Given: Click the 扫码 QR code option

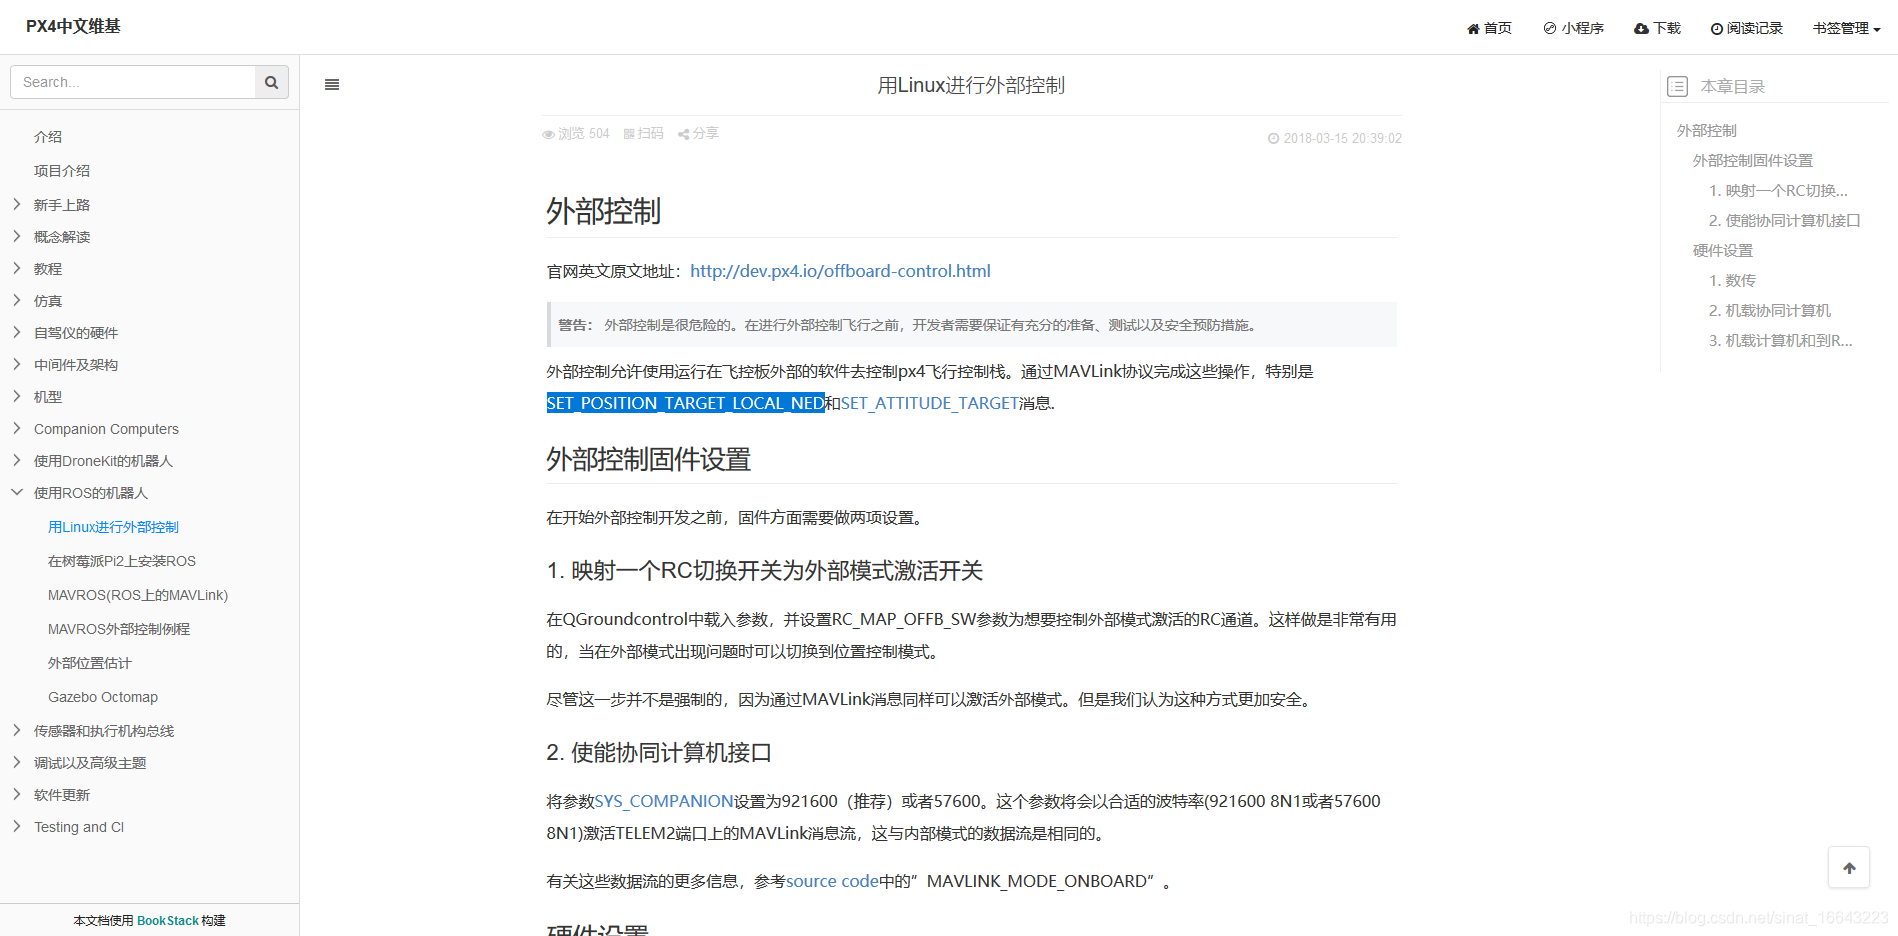Looking at the screenshot, I should (643, 133).
